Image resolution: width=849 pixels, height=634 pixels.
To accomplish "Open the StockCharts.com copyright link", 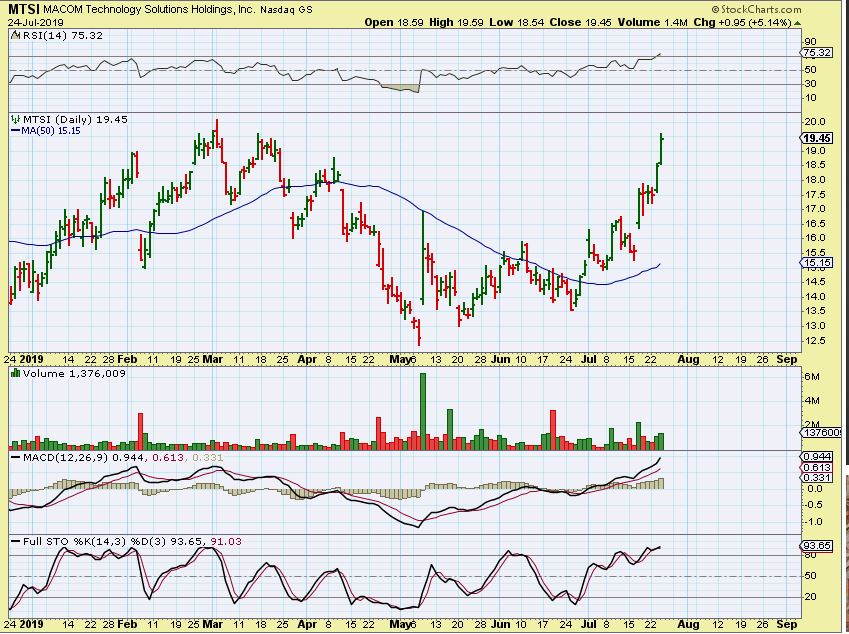I will tap(756, 9).
